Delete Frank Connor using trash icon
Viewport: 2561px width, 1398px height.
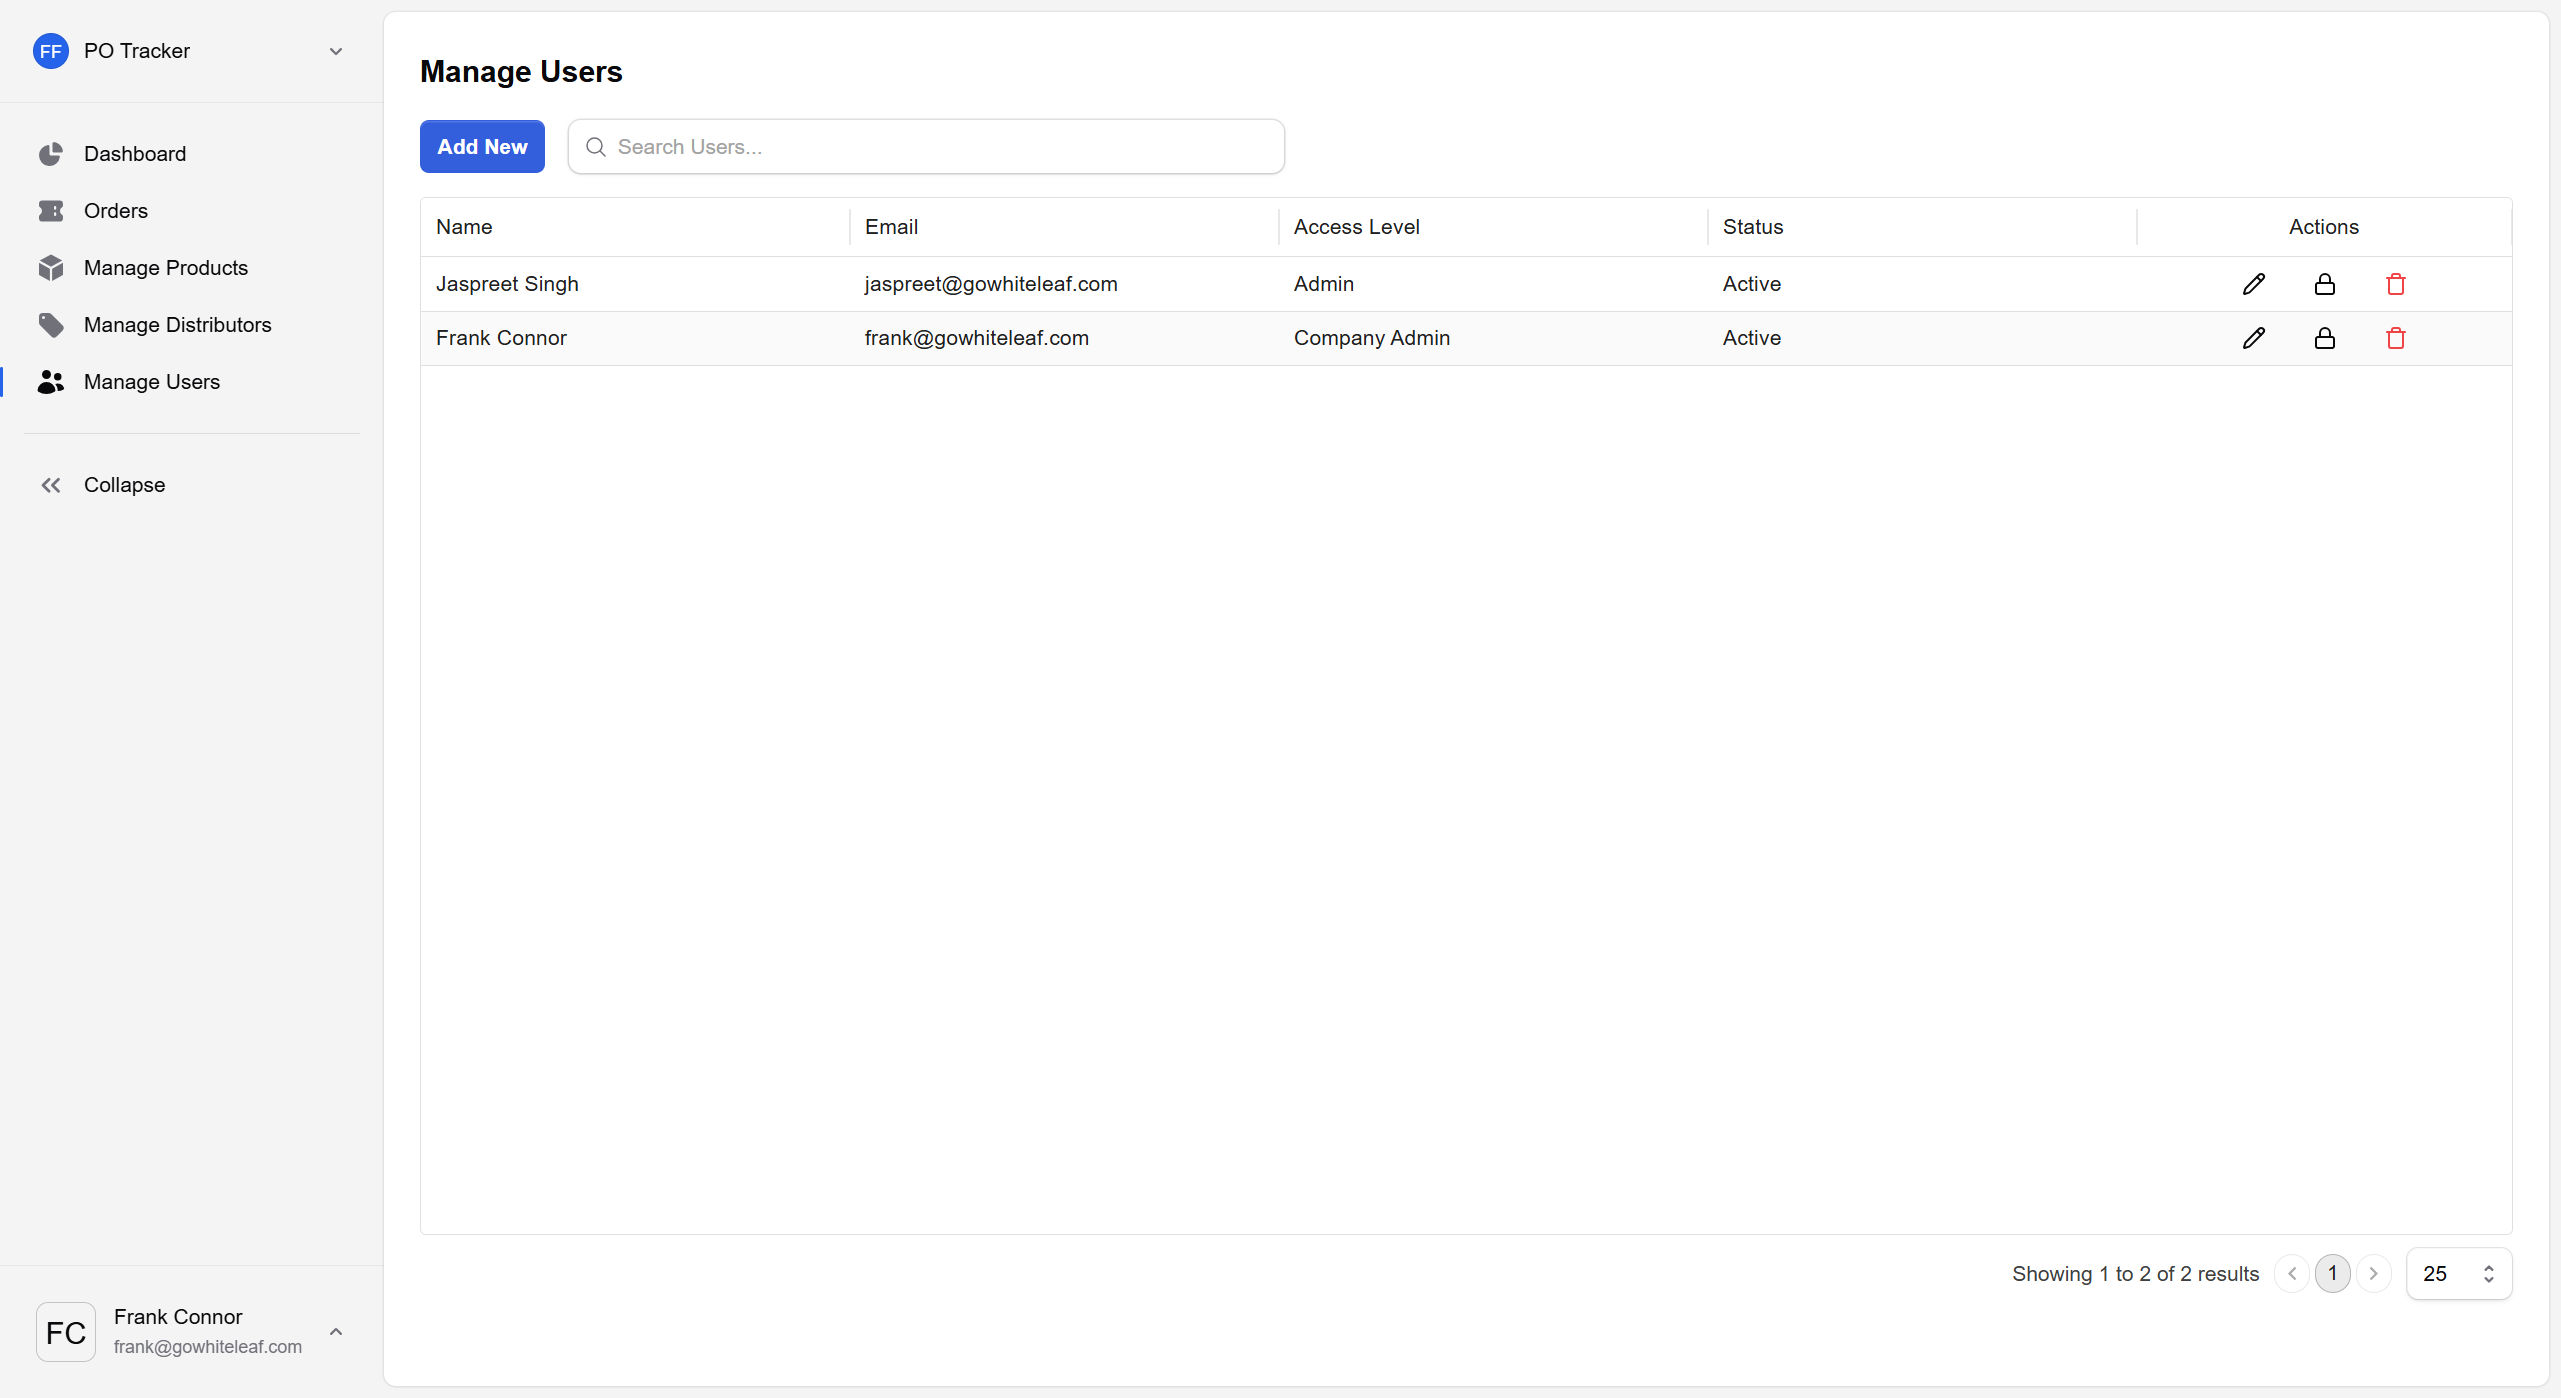[x=2395, y=338]
